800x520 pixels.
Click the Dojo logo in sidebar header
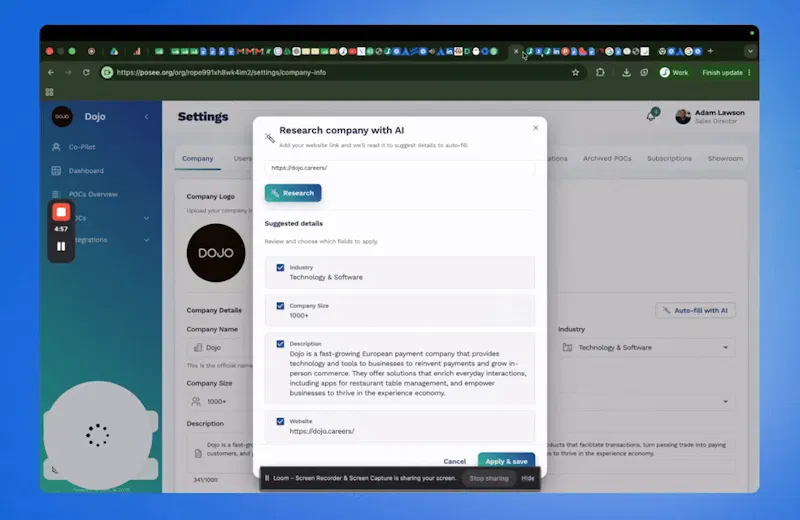tap(62, 116)
